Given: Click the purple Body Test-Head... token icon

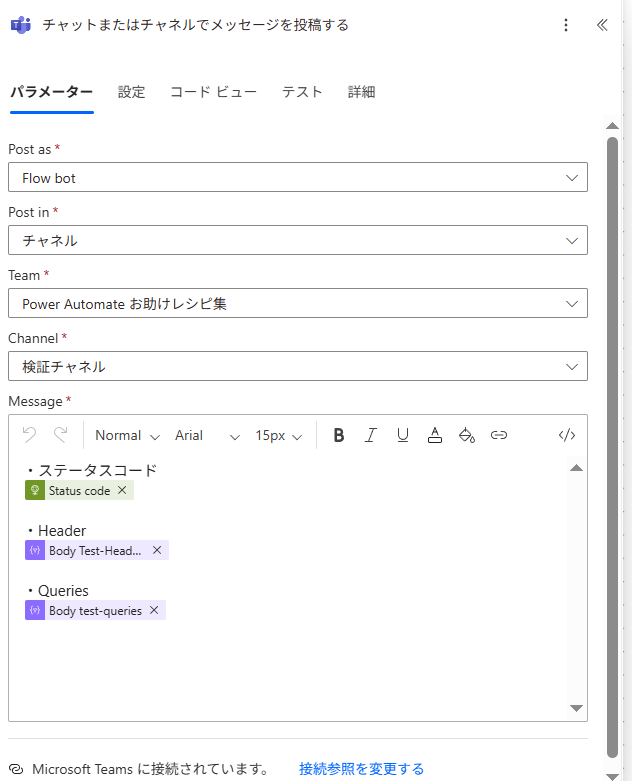Looking at the screenshot, I should coord(35,550).
